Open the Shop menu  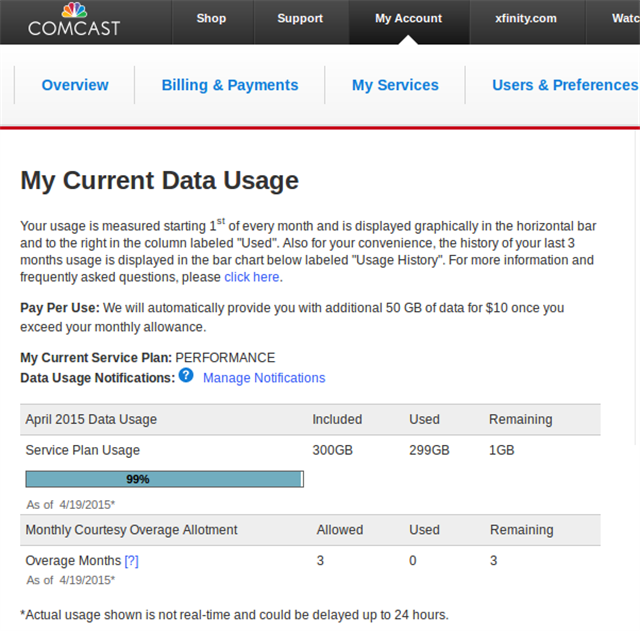211,18
